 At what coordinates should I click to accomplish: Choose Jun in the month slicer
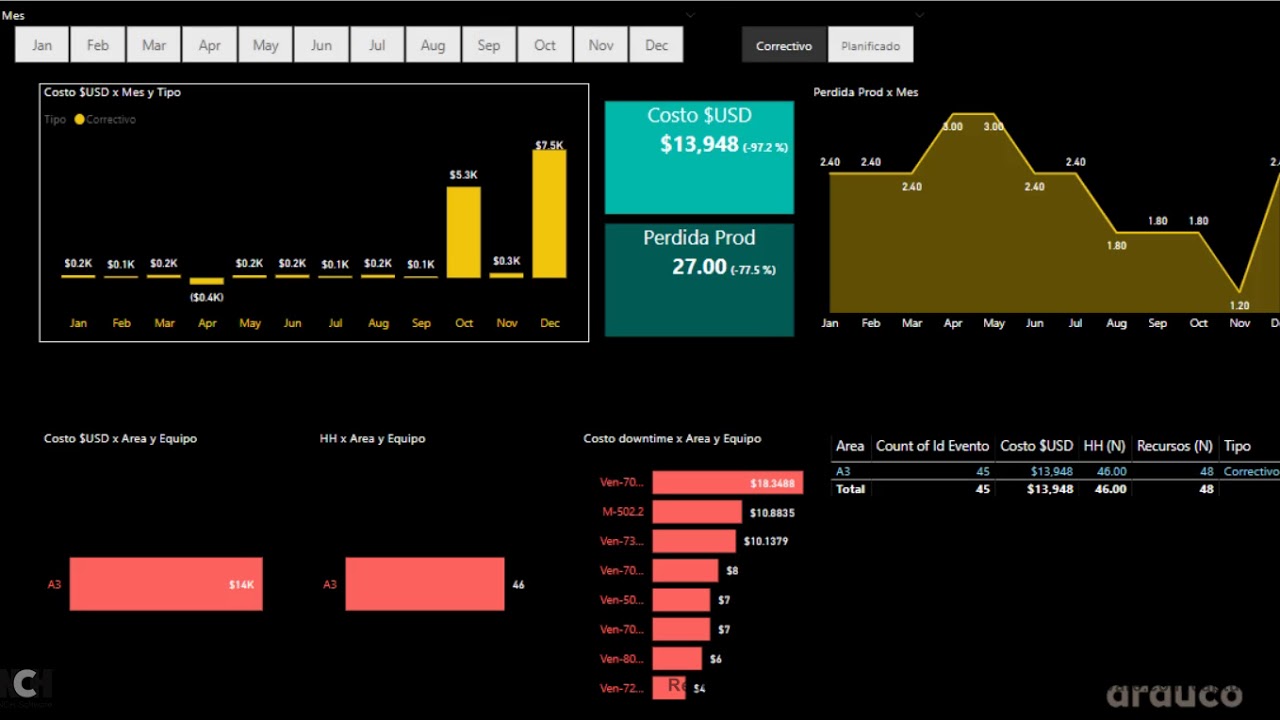(321, 45)
